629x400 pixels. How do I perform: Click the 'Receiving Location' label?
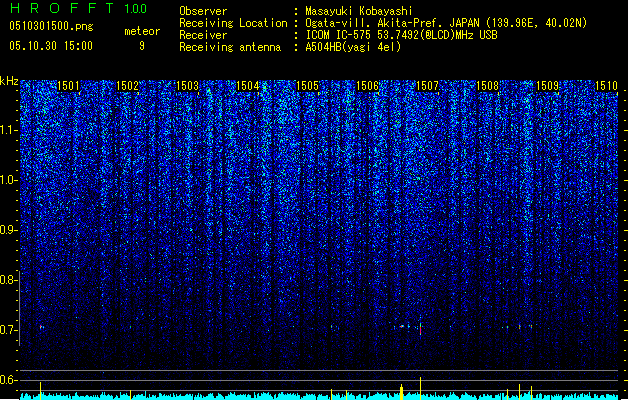[x=233, y=23]
